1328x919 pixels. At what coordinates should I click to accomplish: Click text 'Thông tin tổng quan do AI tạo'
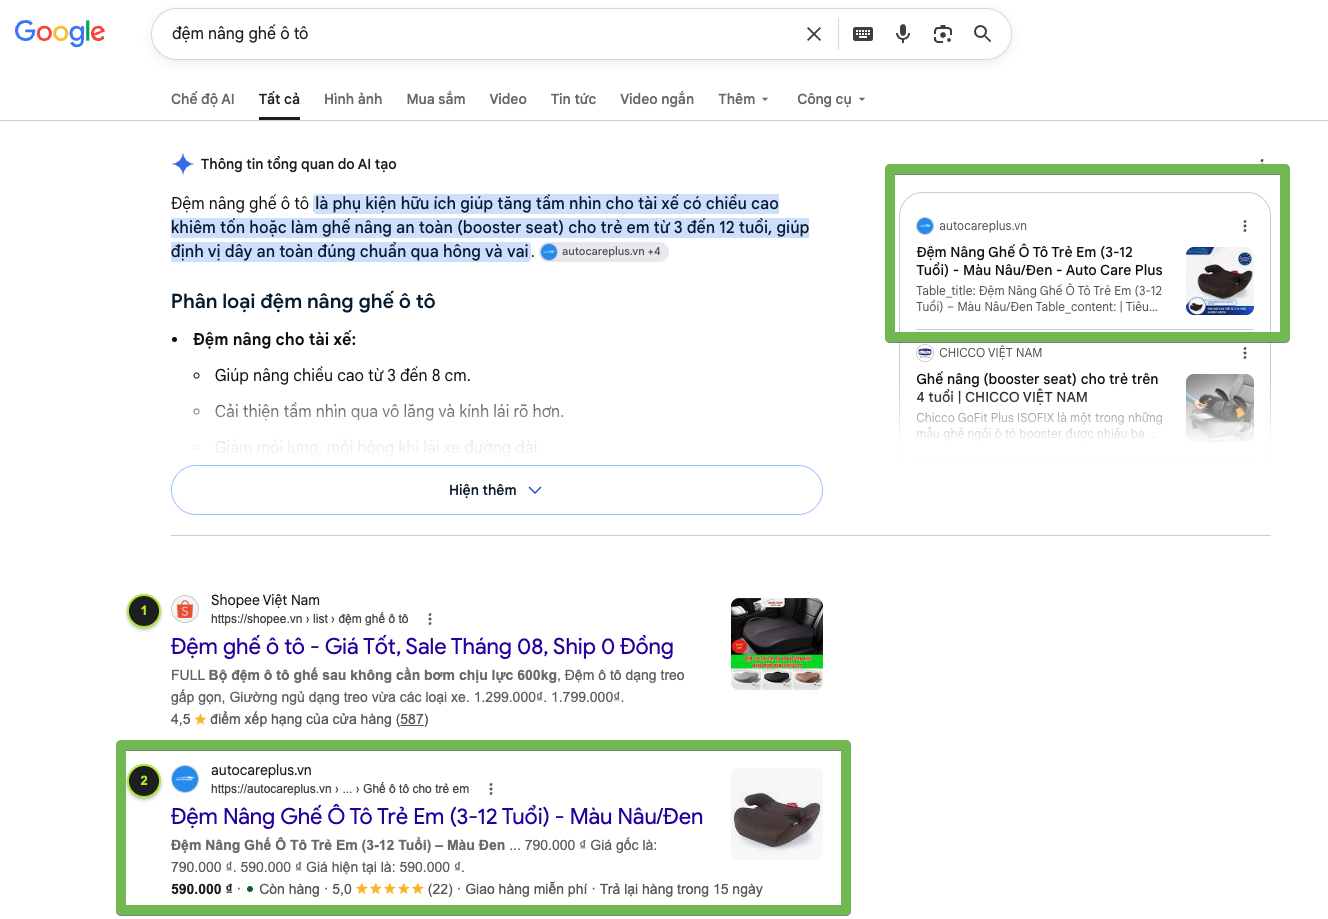pos(299,164)
